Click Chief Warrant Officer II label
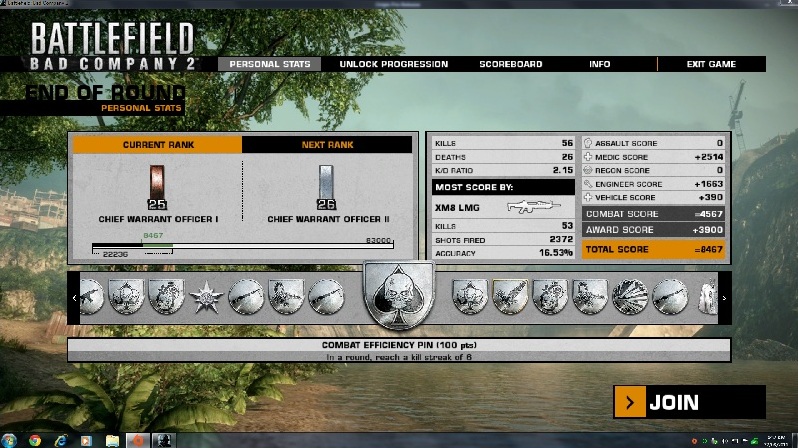This screenshot has height=448, width=798. click(328, 219)
